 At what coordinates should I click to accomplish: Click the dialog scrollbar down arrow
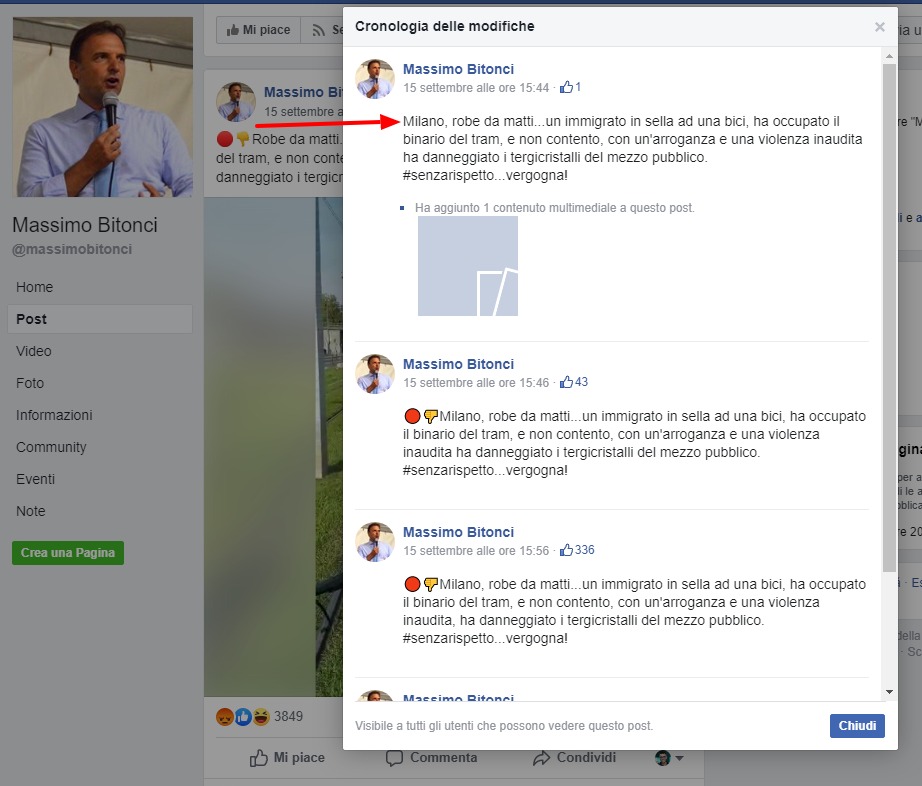[x=889, y=692]
